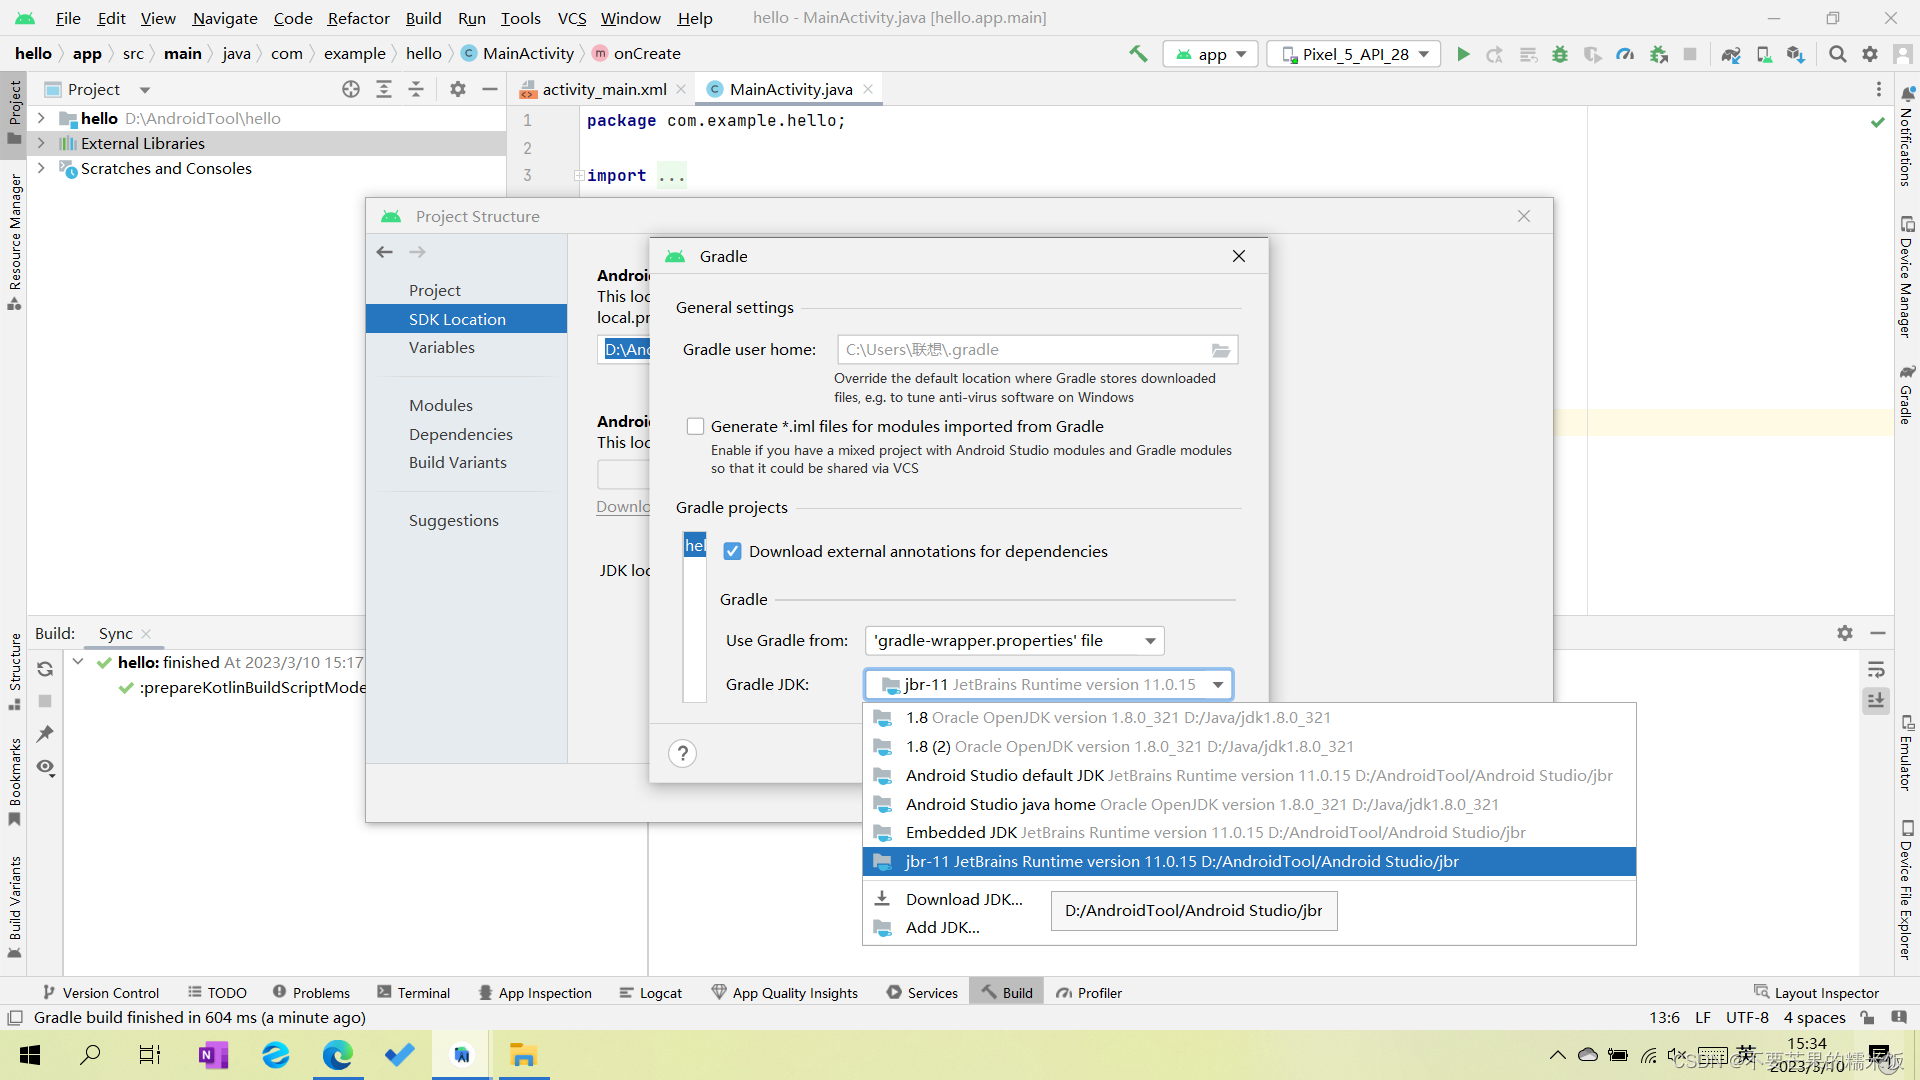Viewport: 1920px width, 1080px height.
Task: Open the Terminal tool tab
Action: click(414, 993)
